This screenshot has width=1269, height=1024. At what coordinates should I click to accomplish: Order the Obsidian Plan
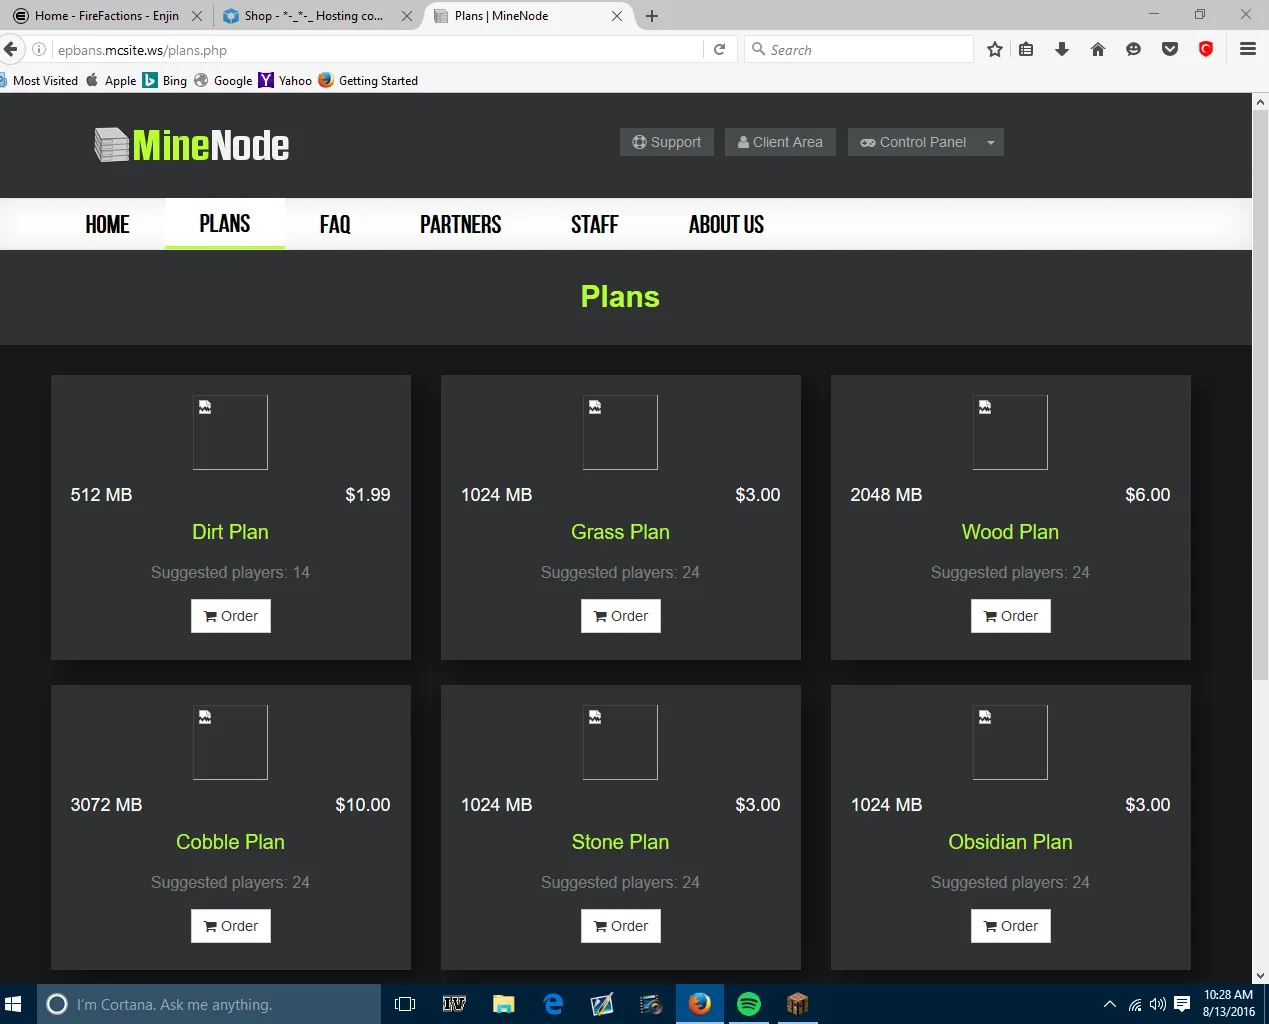[1011, 926]
